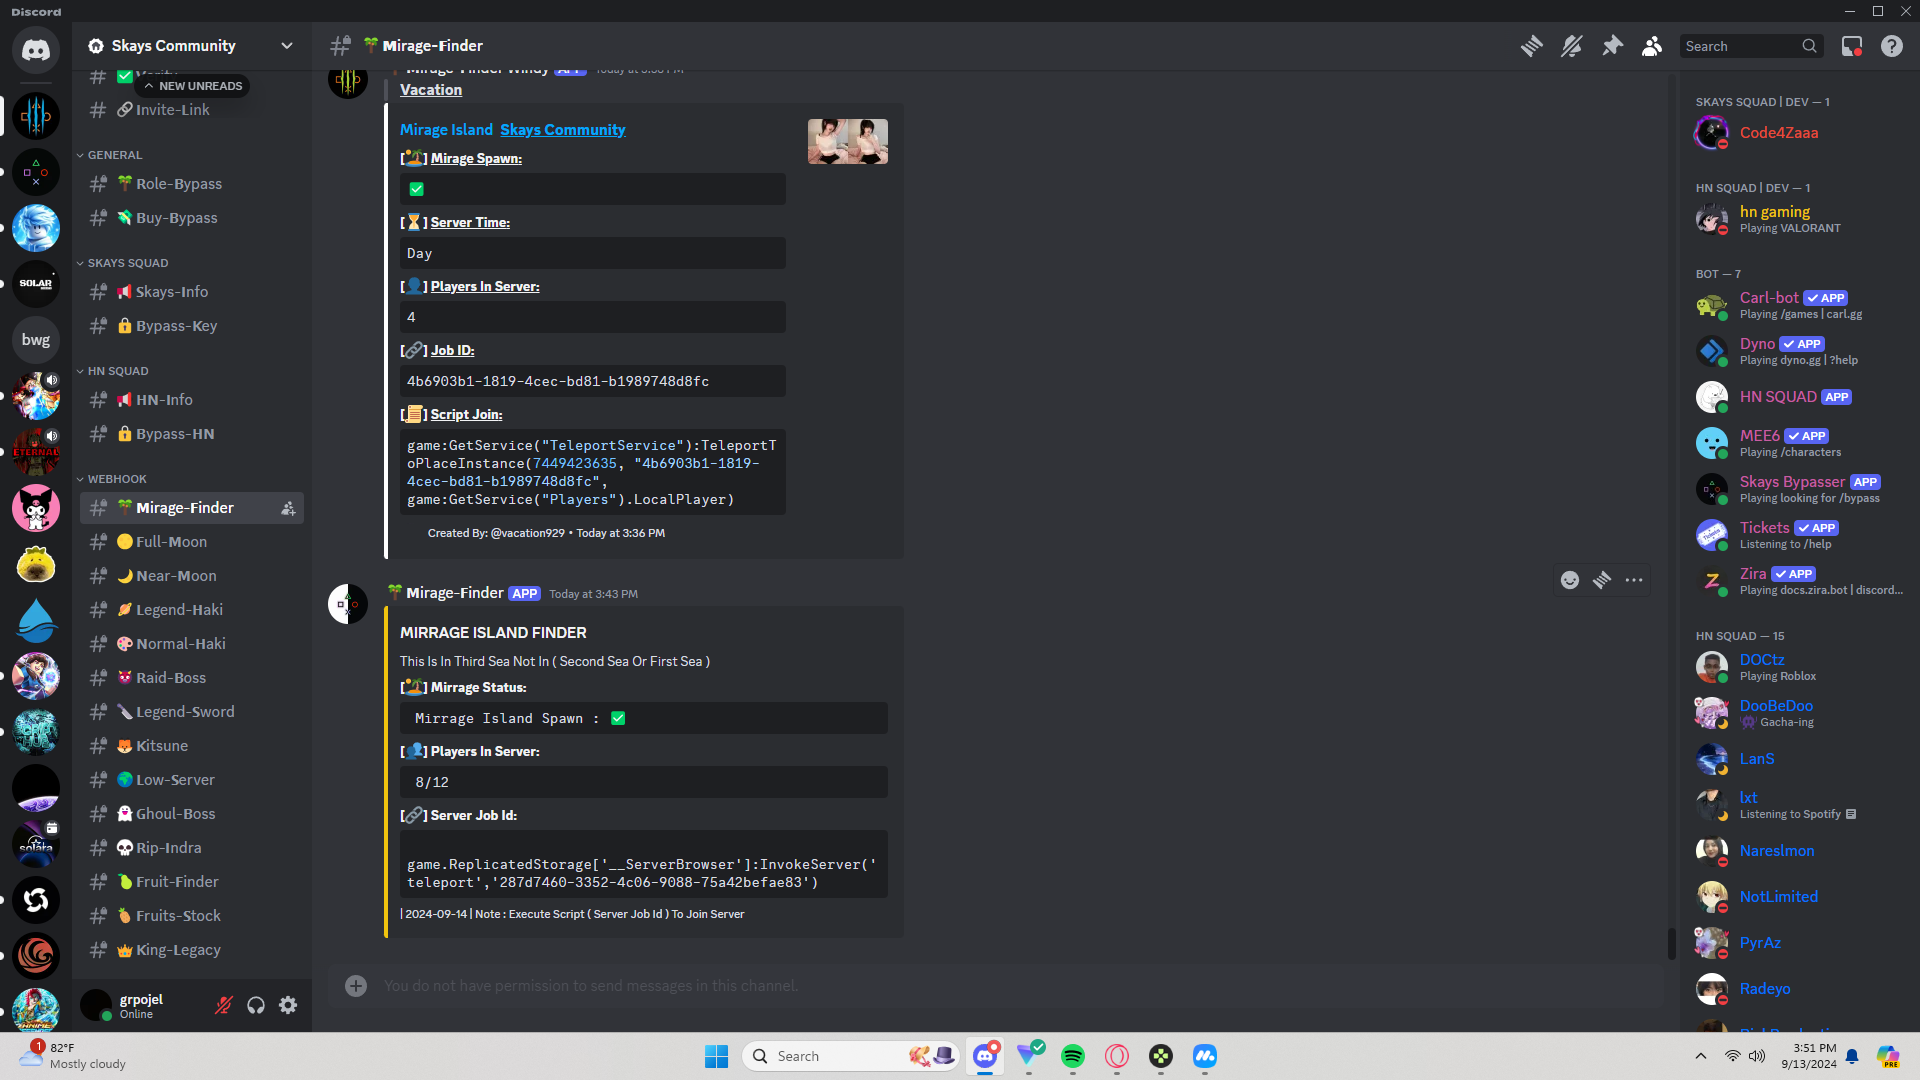The width and height of the screenshot is (1920, 1080).
Task: Collapse the GENERAL category
Action: [114, 155]
